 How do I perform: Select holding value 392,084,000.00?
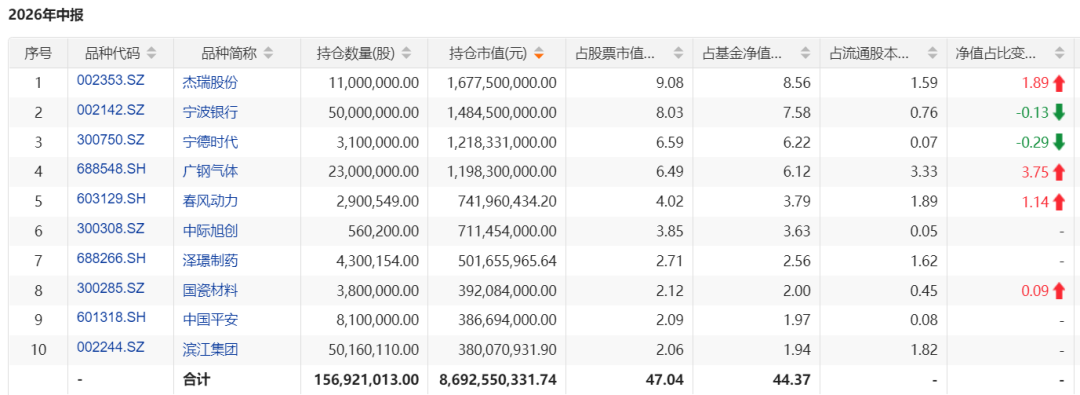(507, 291)
